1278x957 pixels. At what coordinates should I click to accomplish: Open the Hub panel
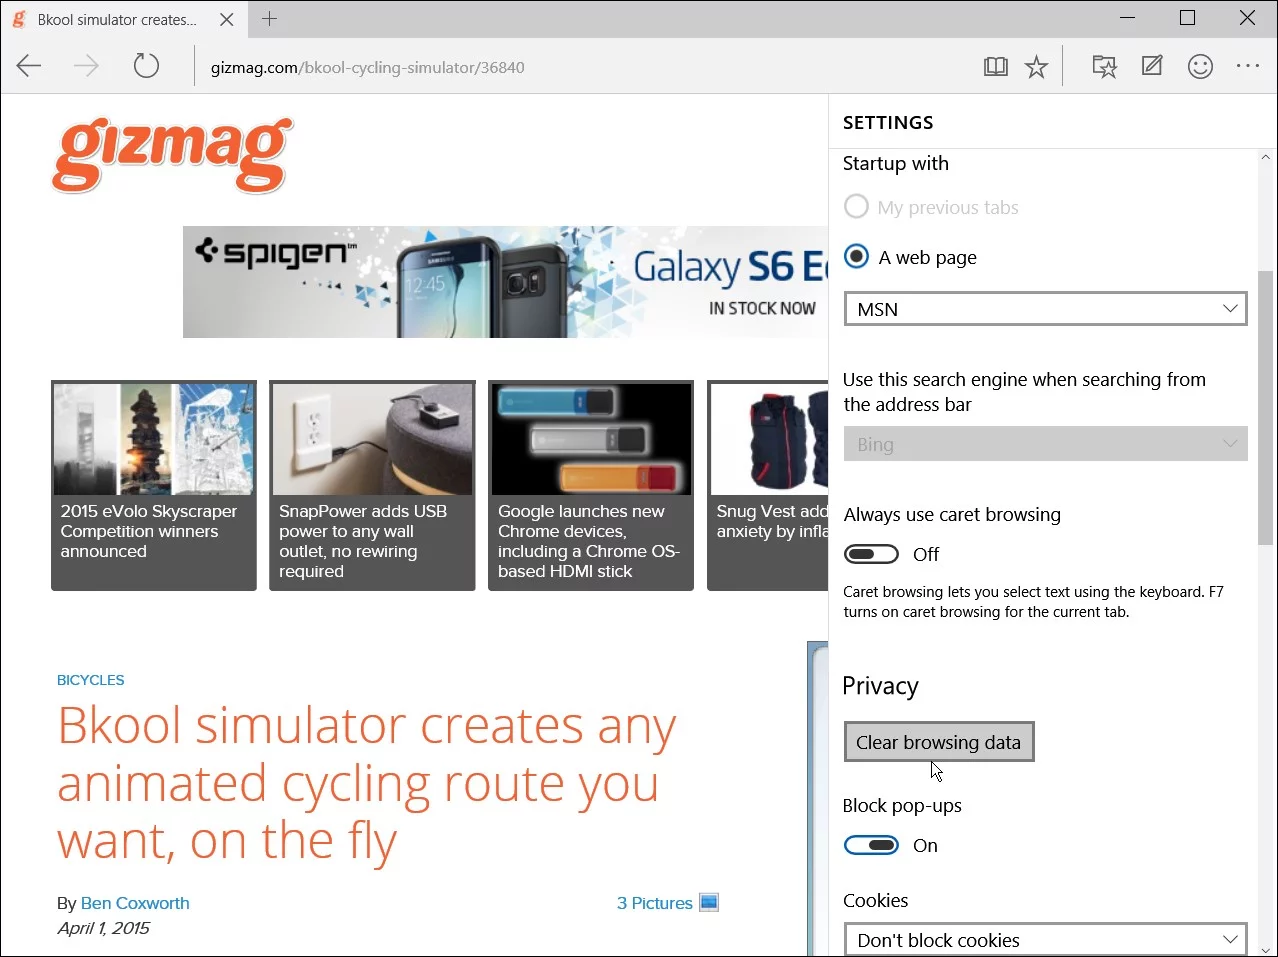pyautogui.click(x=1104, y=66)
